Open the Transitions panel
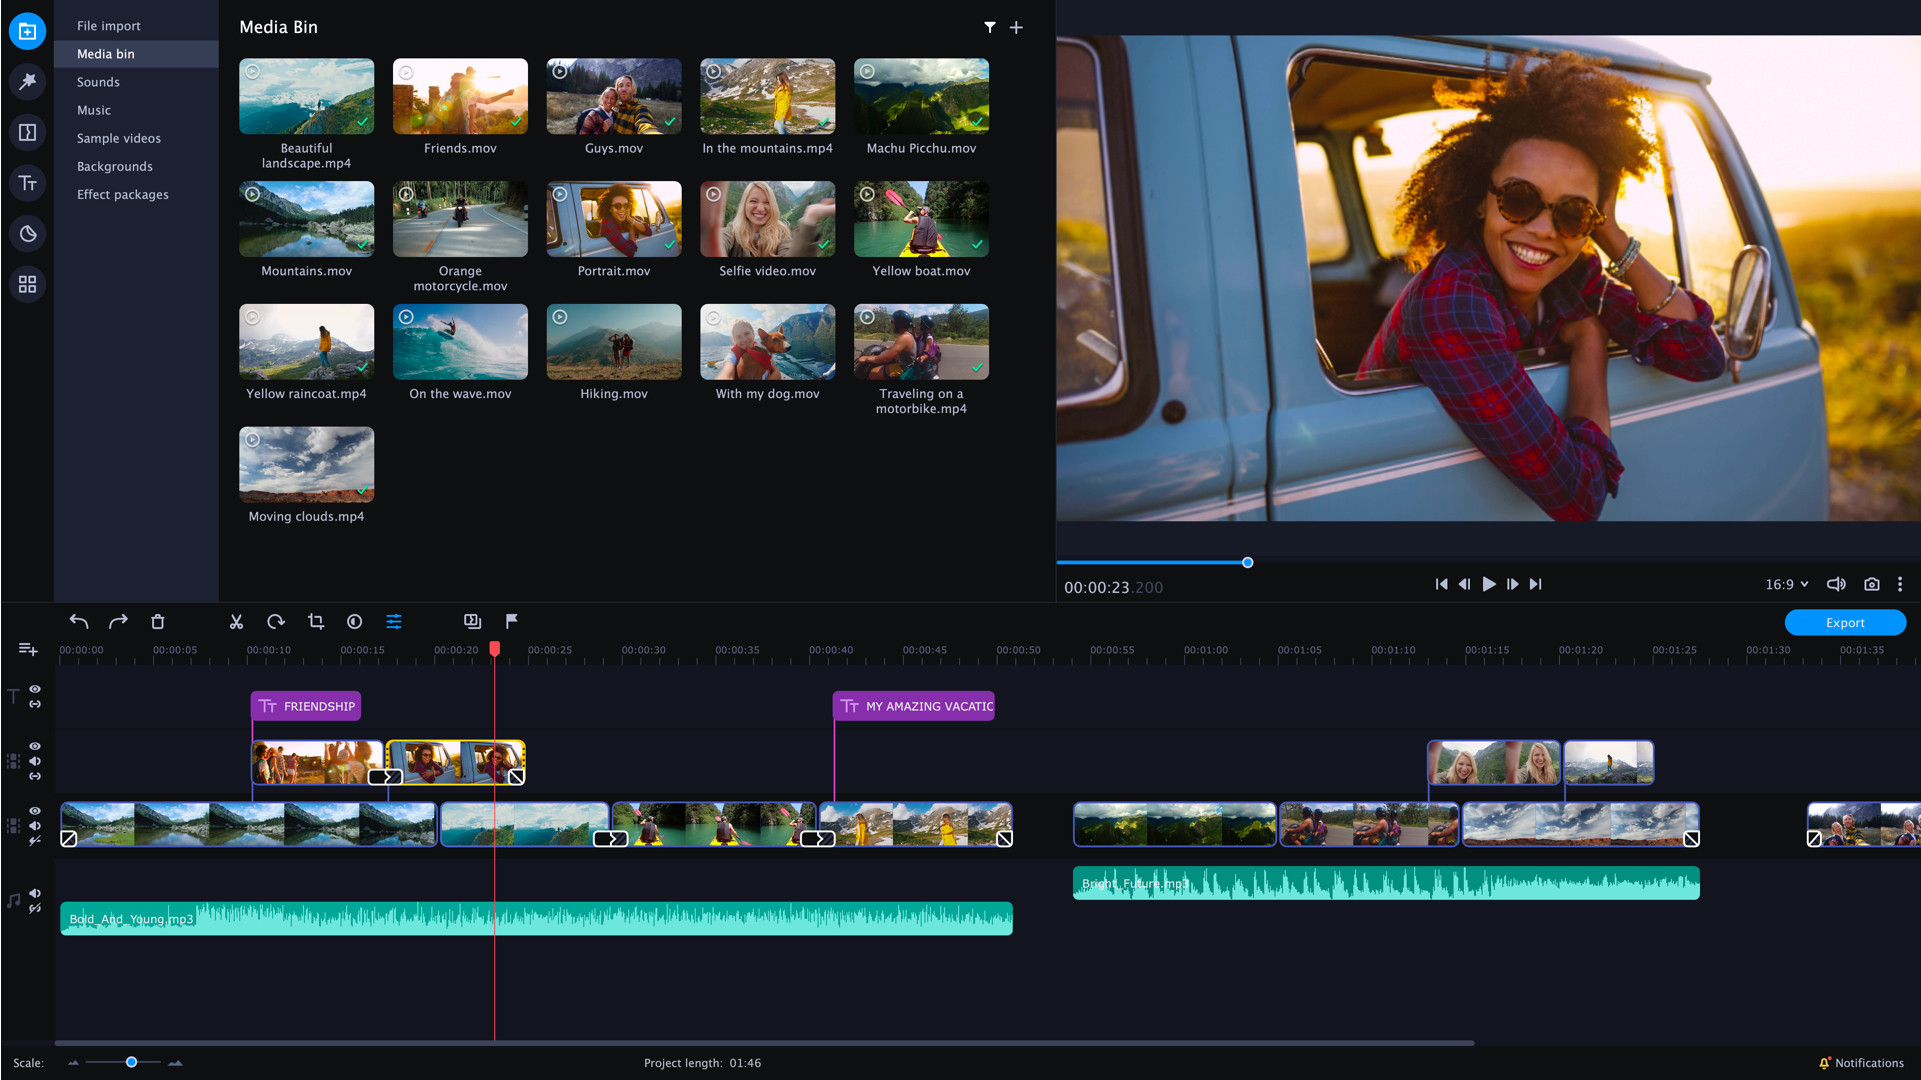 [28, 132]
